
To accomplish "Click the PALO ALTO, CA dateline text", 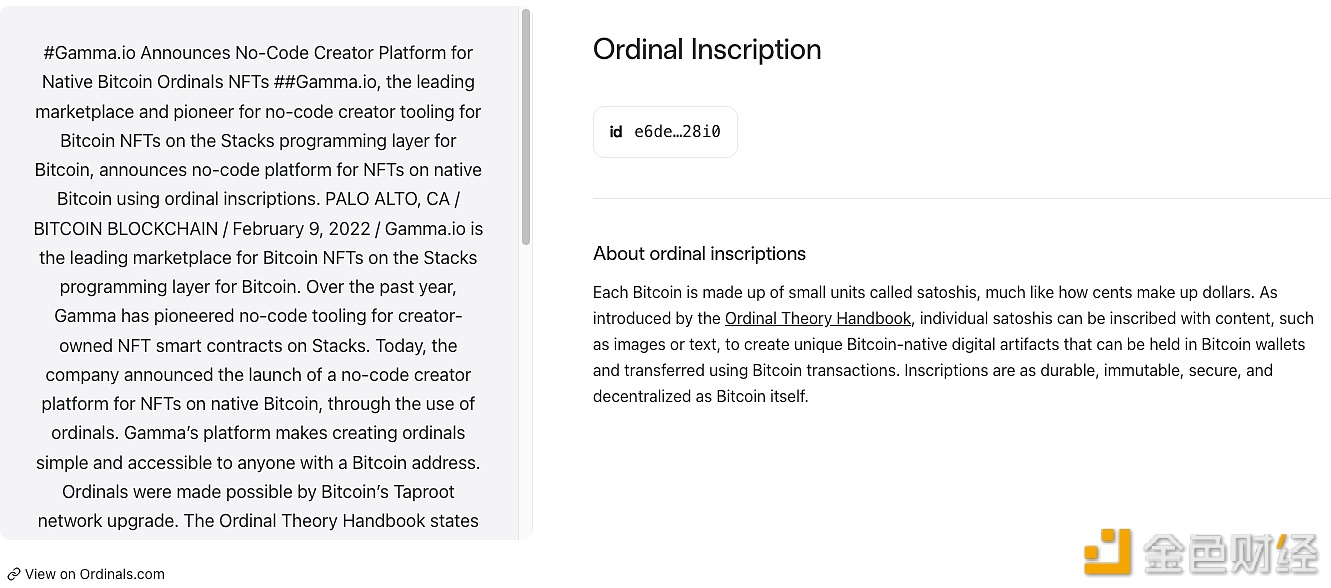I will coord(388,199).
